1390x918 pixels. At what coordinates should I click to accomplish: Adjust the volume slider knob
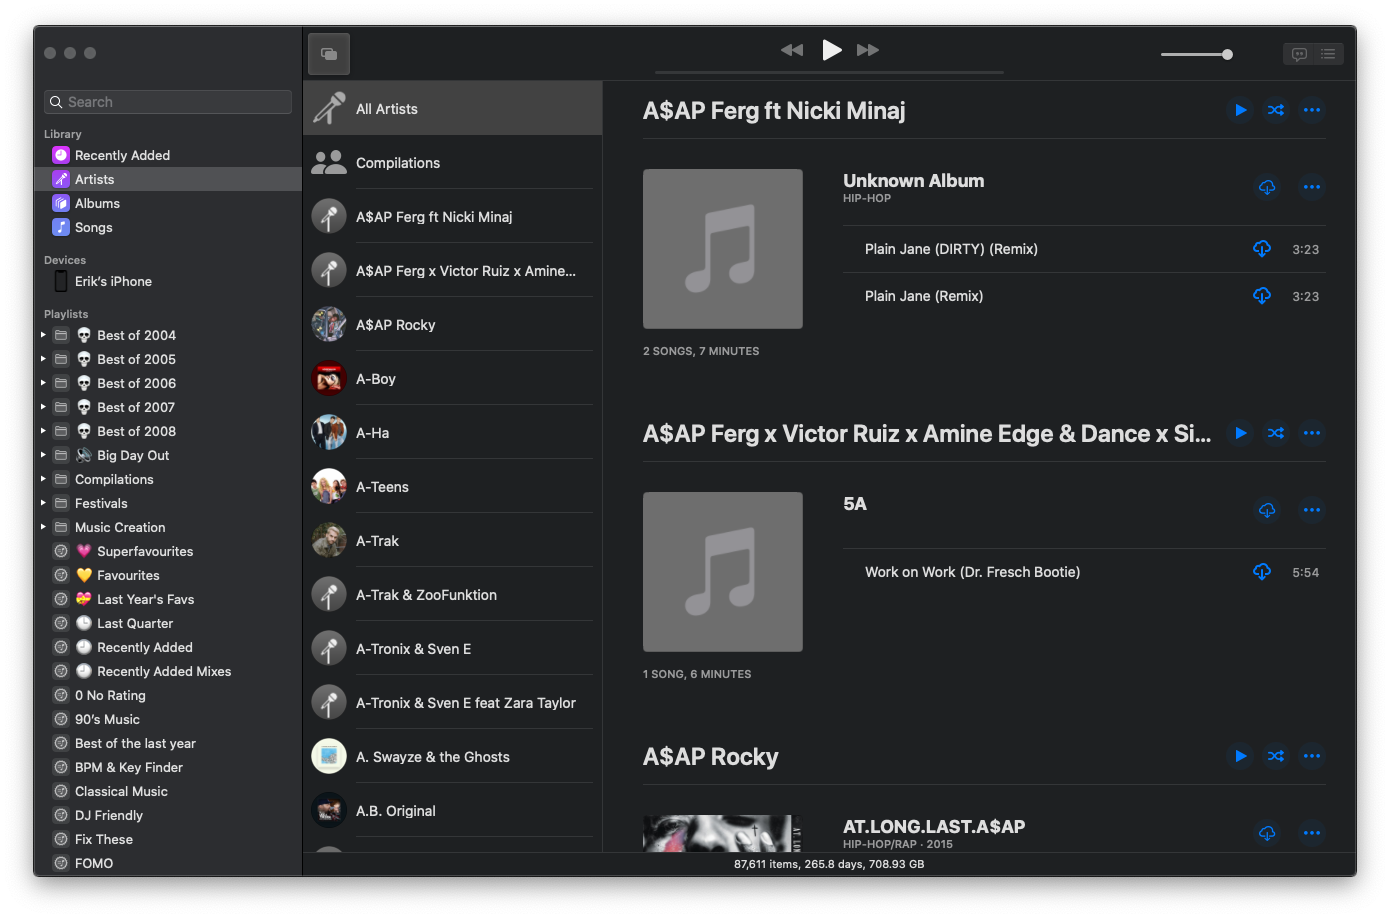[x=1227, y=54]
